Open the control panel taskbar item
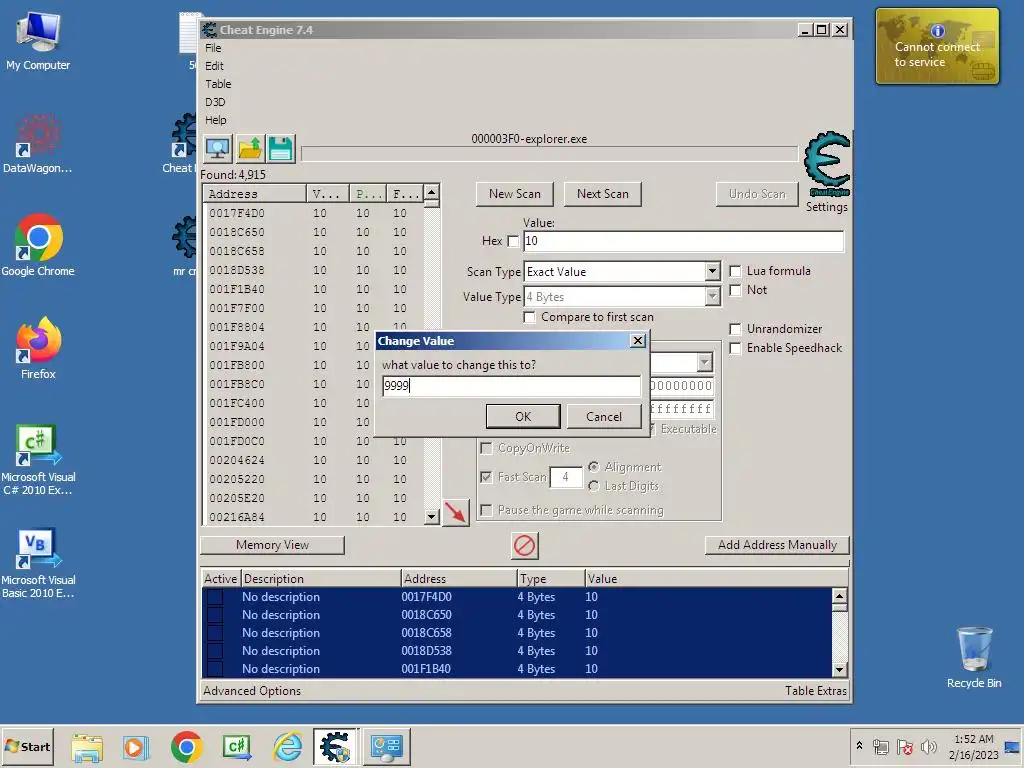Image resolution: width=1024 pixels, height=768 pixels. [387, 747]
